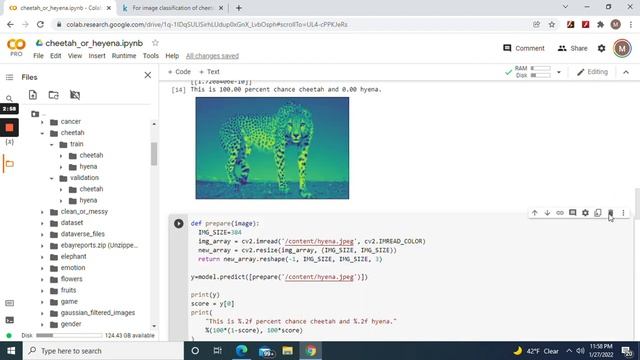The height and width of the screenshot is (360, 640).
Task: Open the Editing mode button
Action: click(592, 72)
